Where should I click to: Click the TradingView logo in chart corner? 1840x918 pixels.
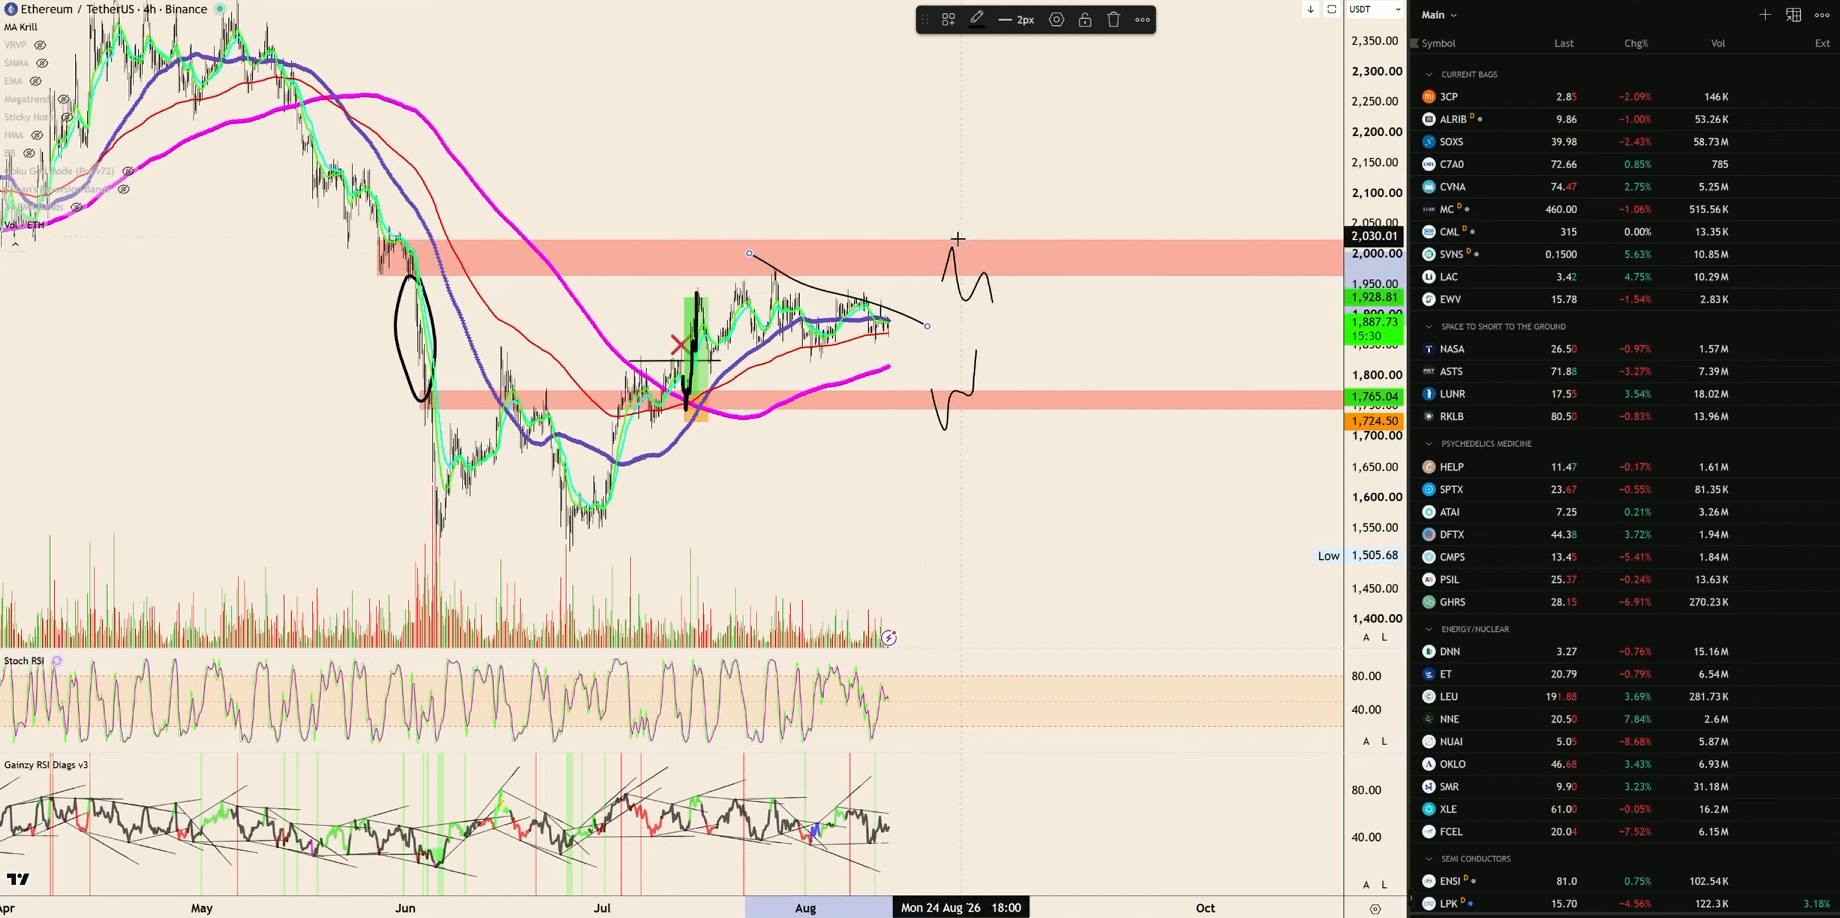click(18, 880)
